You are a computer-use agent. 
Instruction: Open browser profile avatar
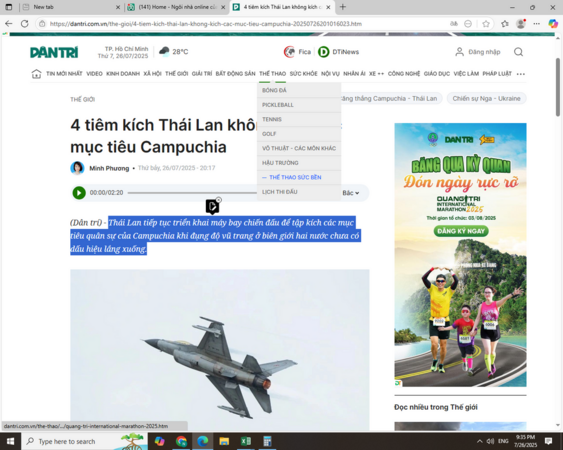pyautogui.click(x=521, y=24)
